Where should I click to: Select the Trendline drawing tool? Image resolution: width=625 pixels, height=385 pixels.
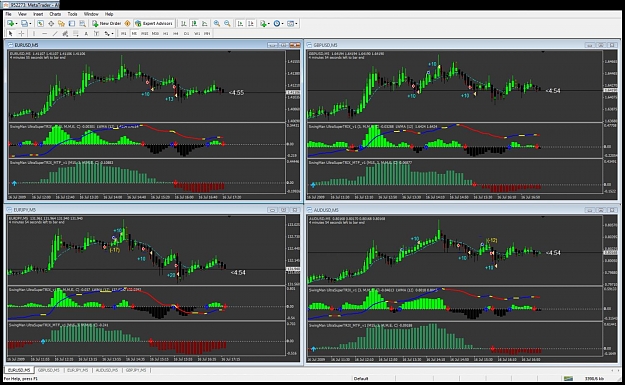click(x=55, y=34)
